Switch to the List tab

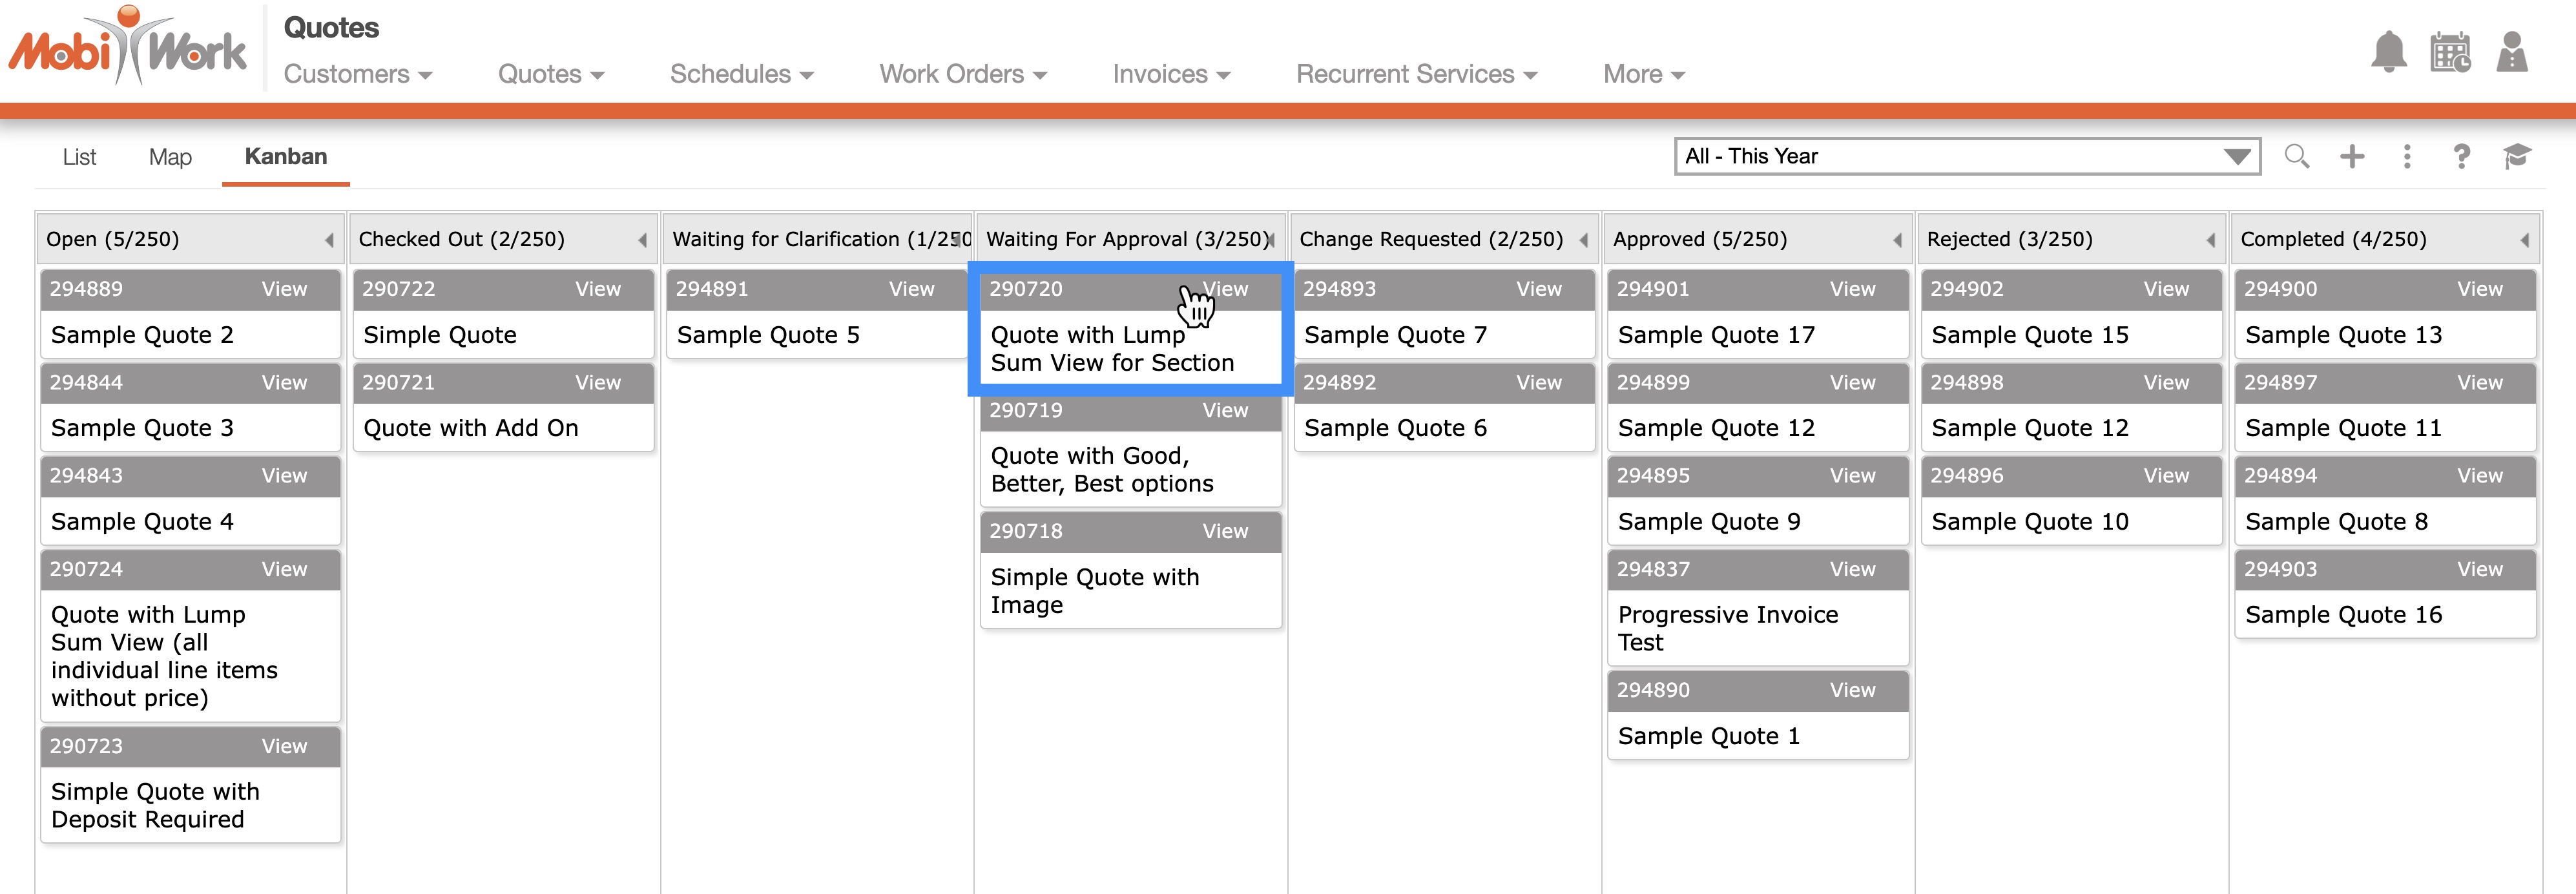pyautogui.click(x=79, y=157)
